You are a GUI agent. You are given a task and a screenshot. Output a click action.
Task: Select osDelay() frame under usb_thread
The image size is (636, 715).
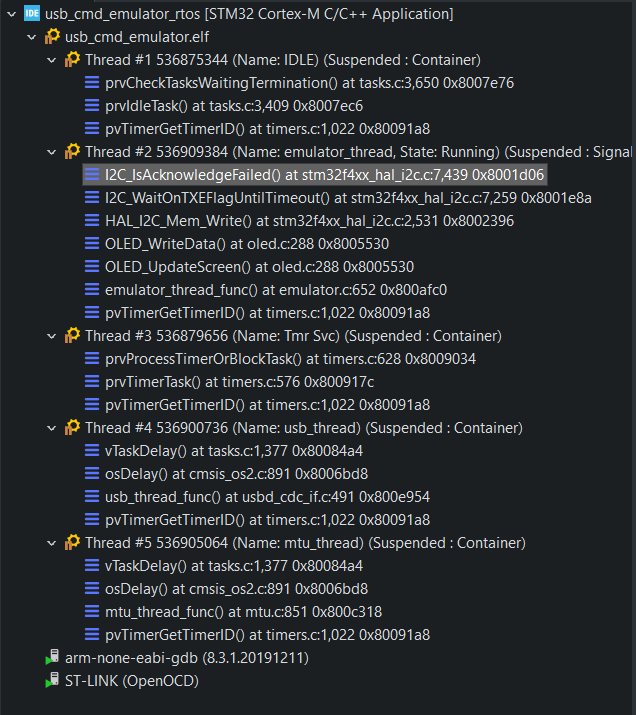236,474
